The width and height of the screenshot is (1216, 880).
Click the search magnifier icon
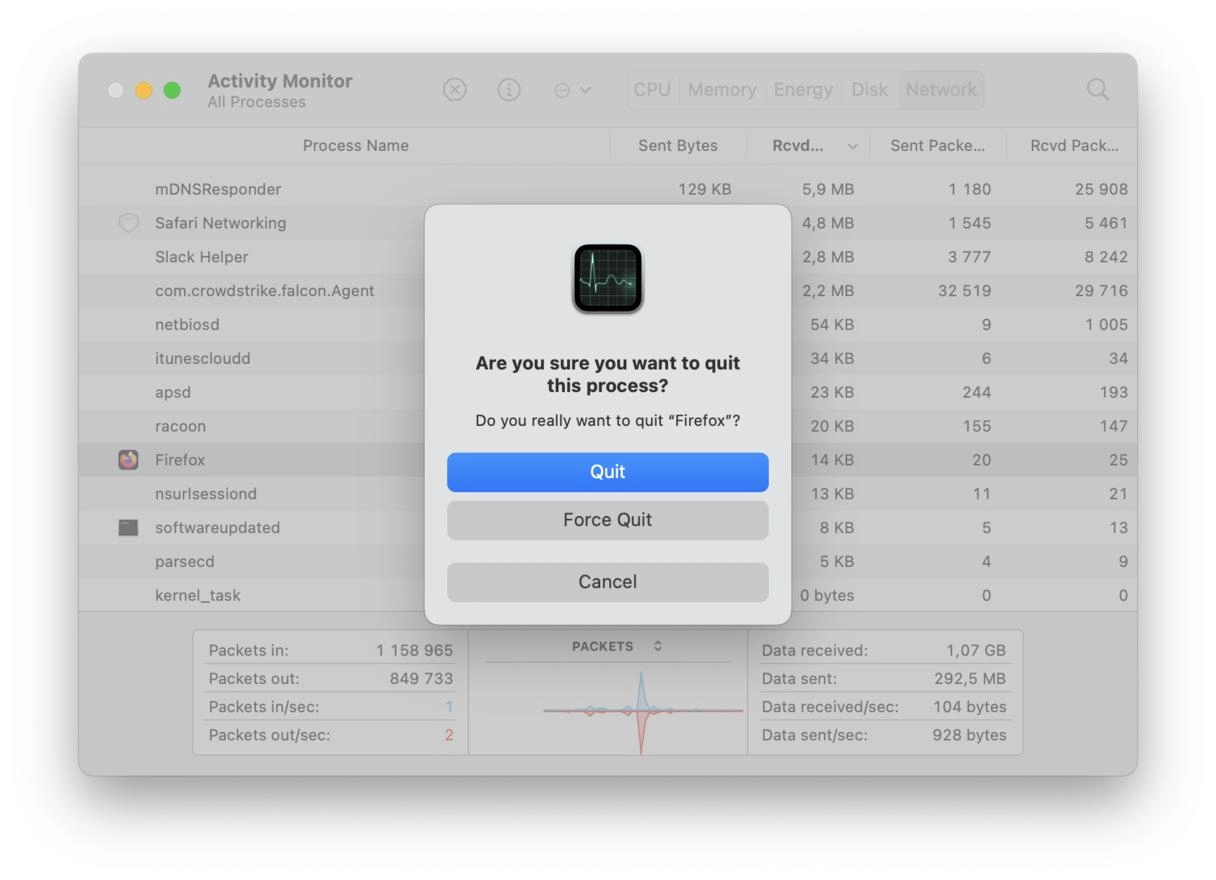[x=1098, y=90]
